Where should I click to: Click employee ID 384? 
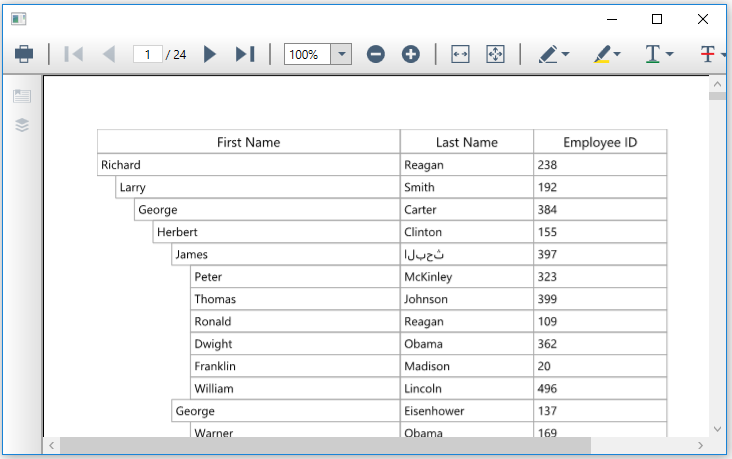click(600, 210)
